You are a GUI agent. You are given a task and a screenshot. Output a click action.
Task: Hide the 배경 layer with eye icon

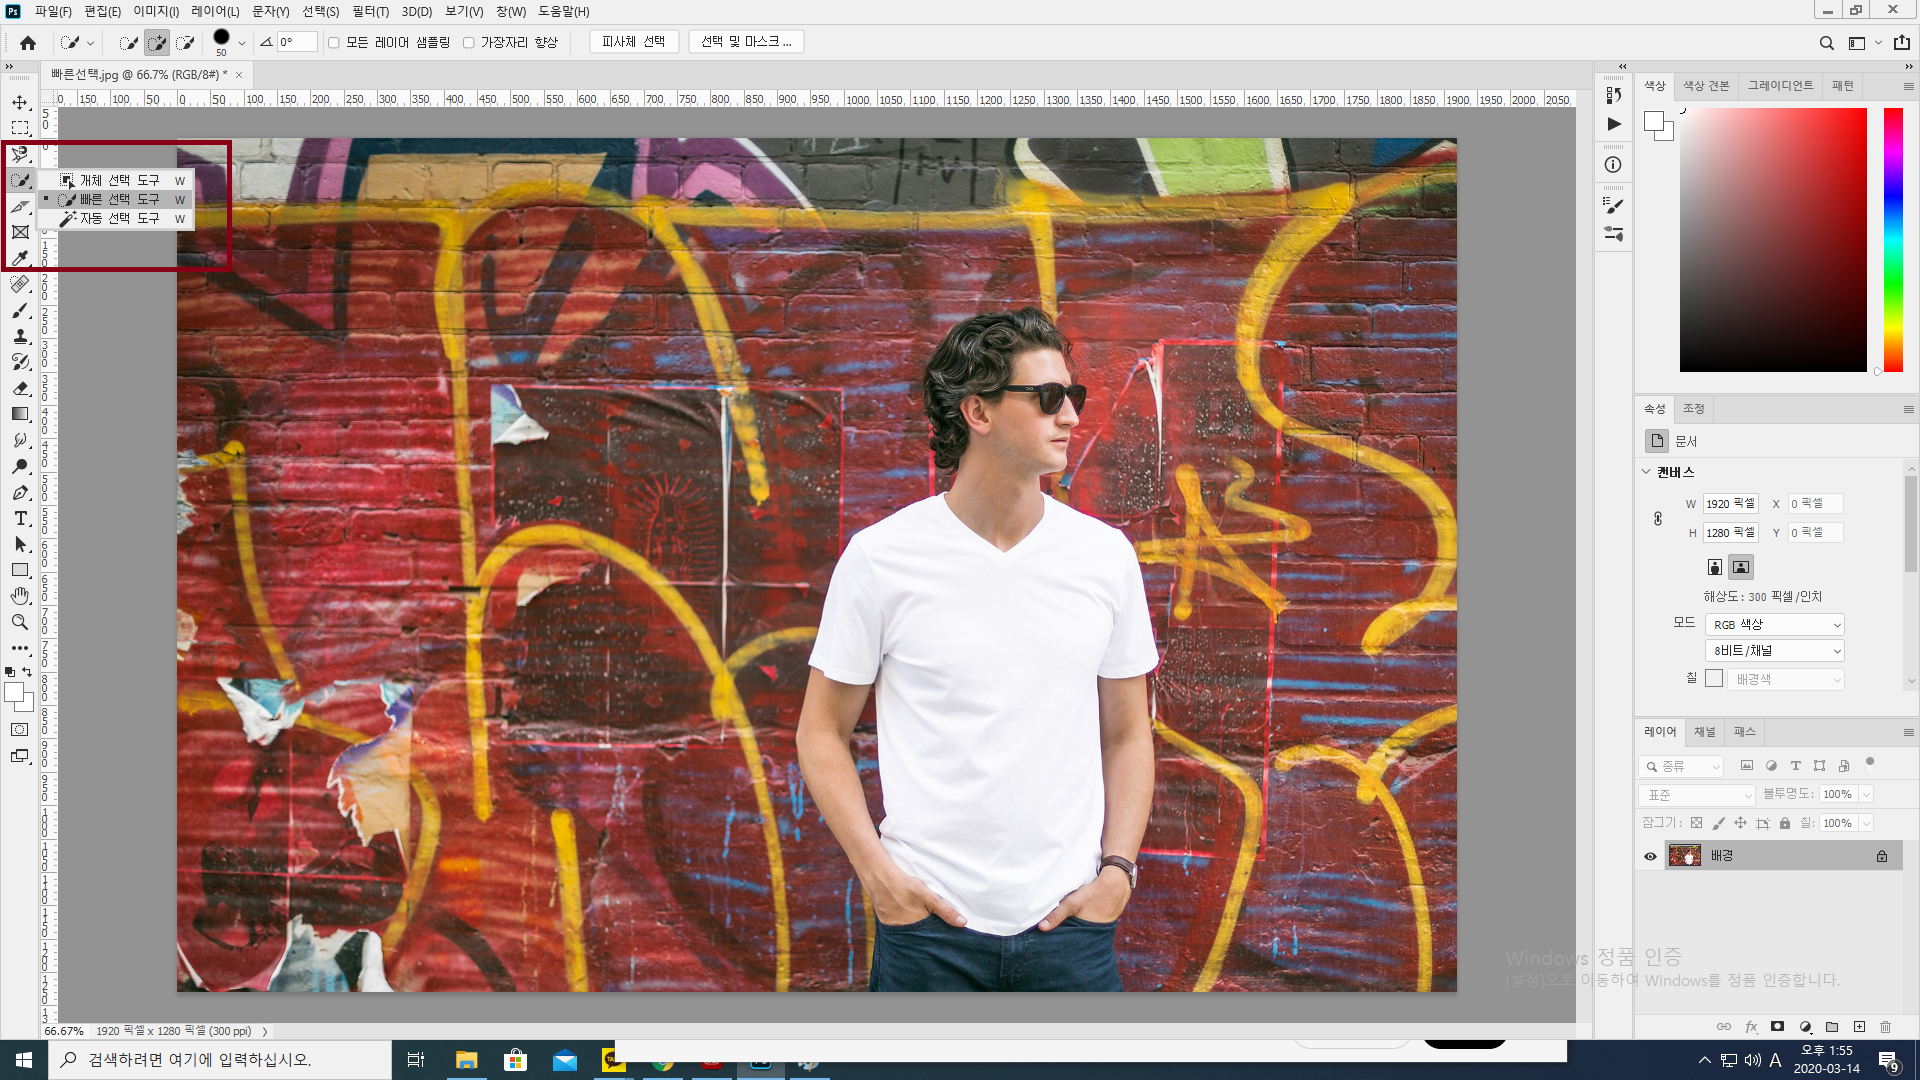coord(1650,856)
